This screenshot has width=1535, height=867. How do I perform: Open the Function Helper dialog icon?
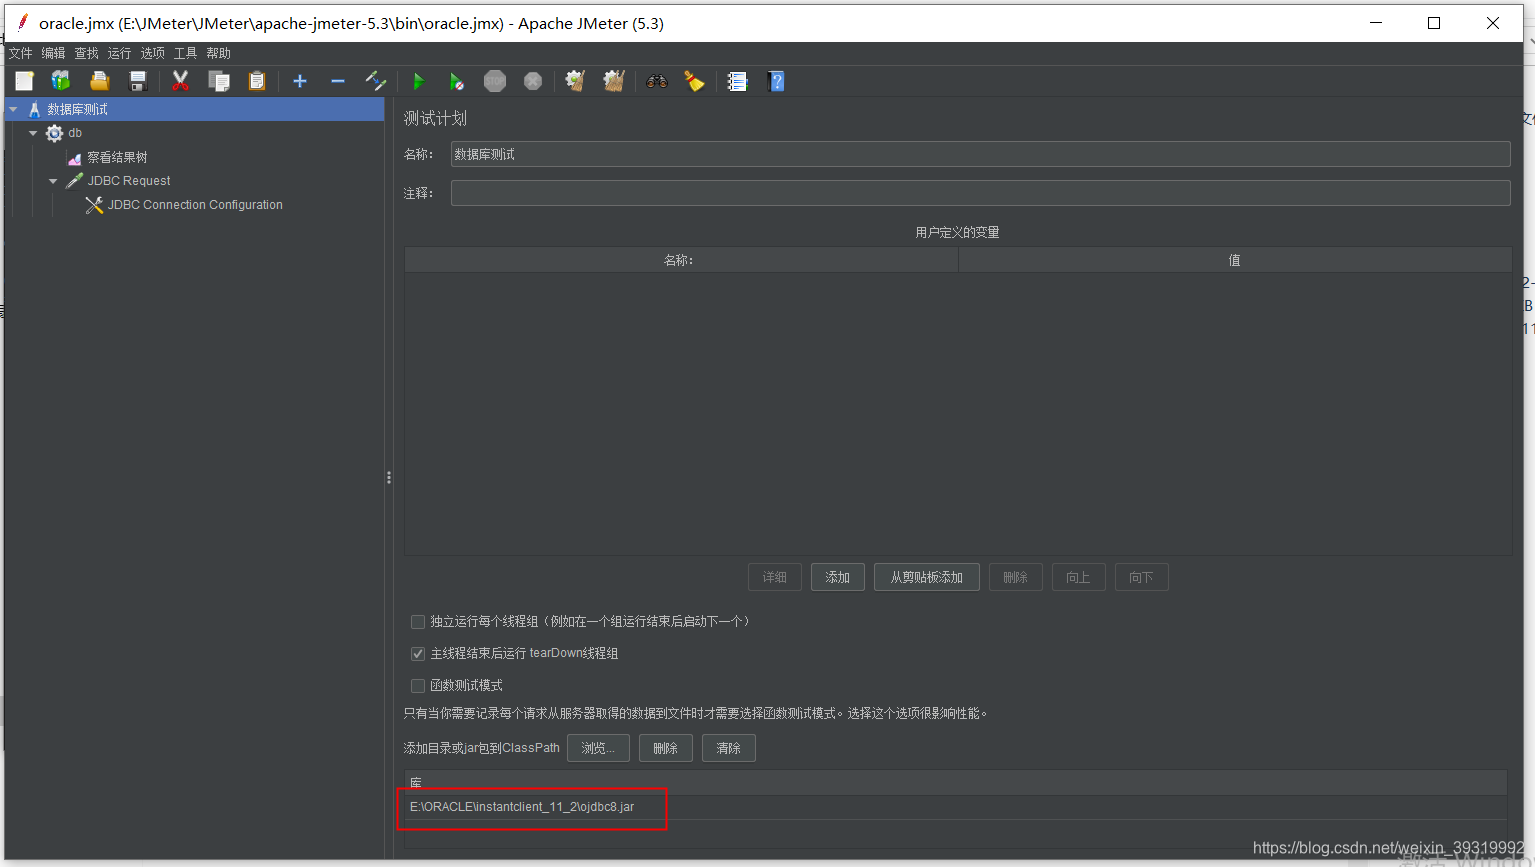pos(737,81)
